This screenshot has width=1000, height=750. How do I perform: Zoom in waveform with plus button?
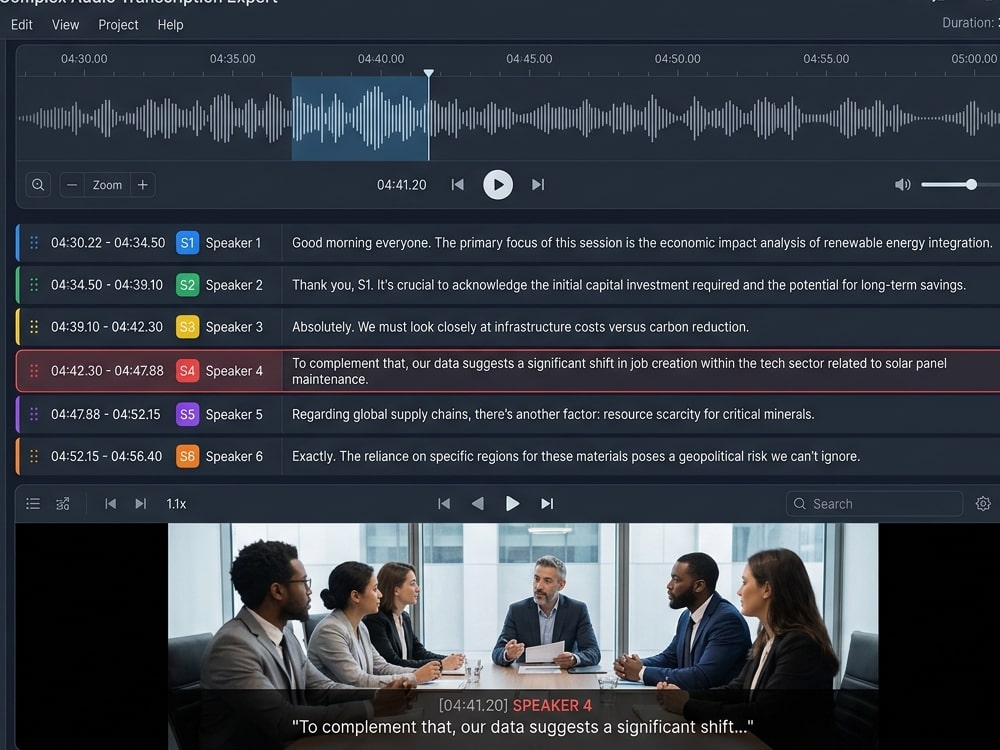[x=143, y=185]
